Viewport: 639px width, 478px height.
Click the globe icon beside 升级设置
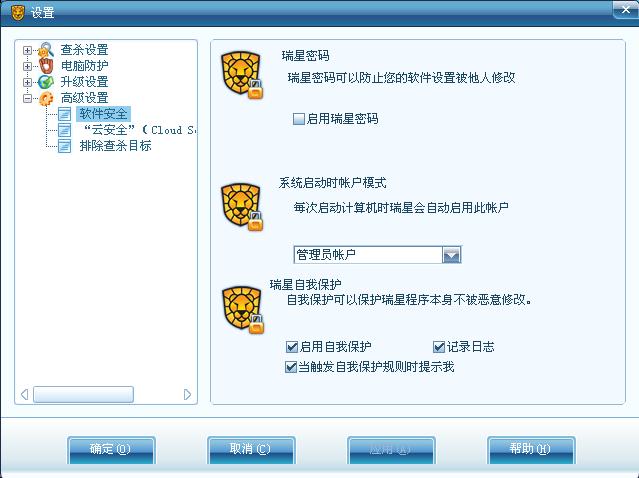[46, 82]
